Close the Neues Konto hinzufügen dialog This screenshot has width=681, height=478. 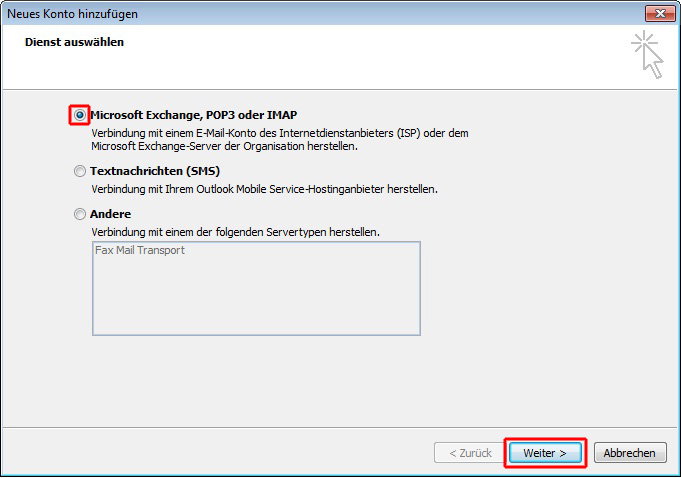click(660, 13)
